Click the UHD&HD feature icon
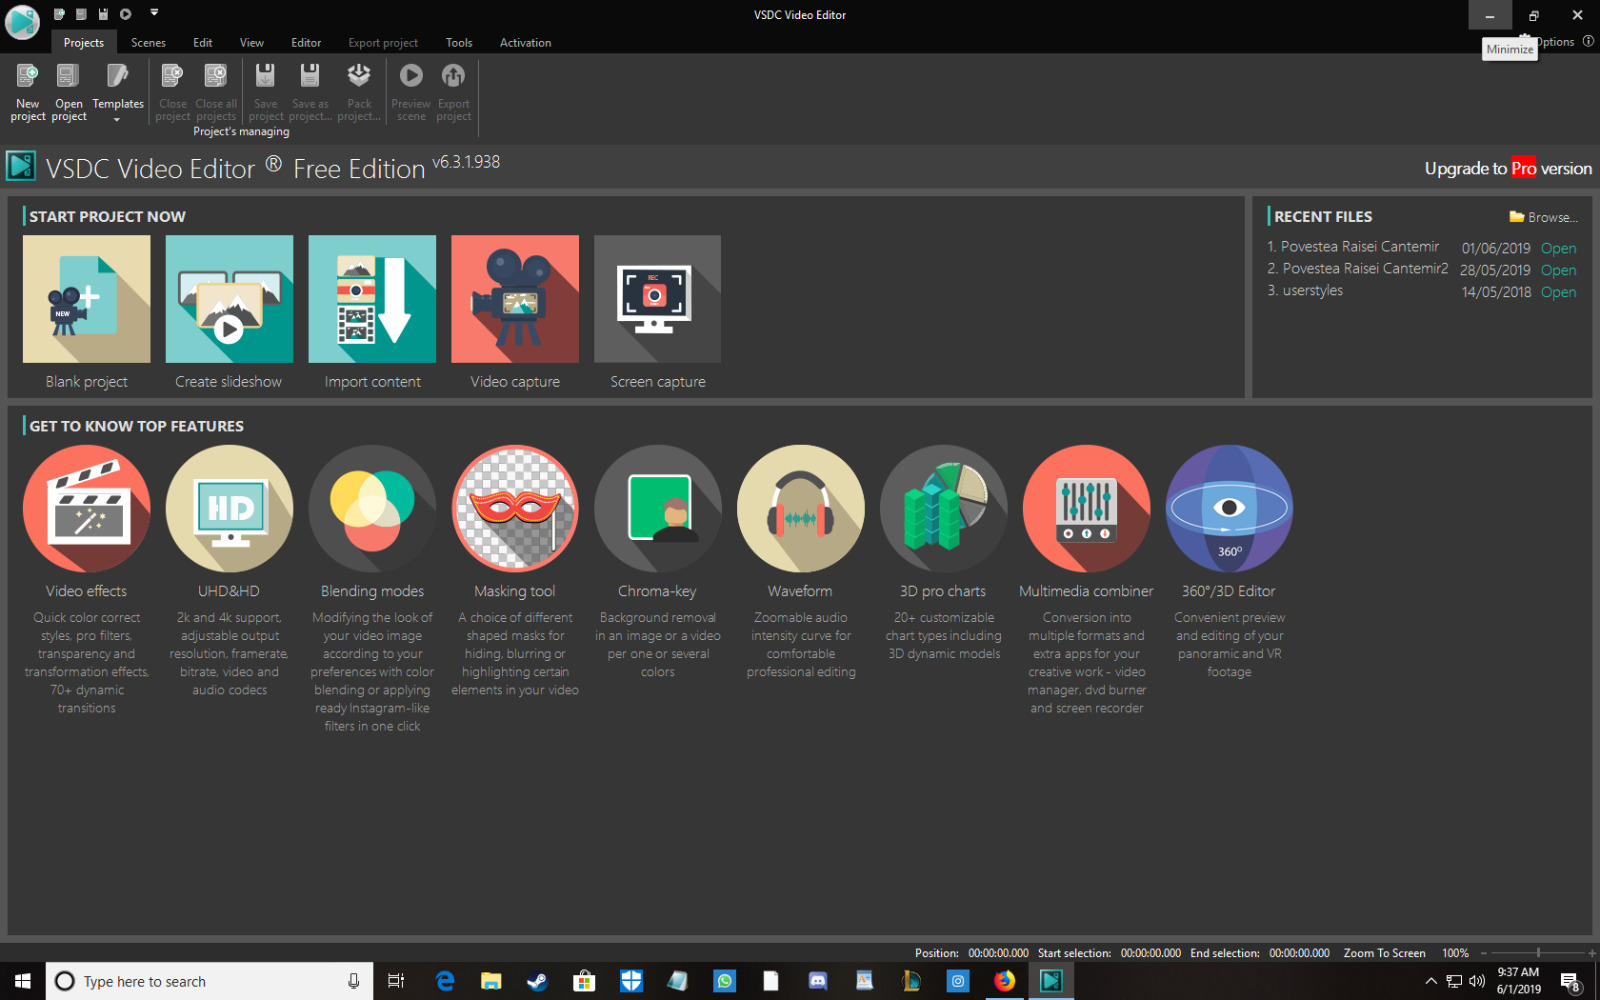The height and width of the screenshot is (1000, 1600). point(229,509)
